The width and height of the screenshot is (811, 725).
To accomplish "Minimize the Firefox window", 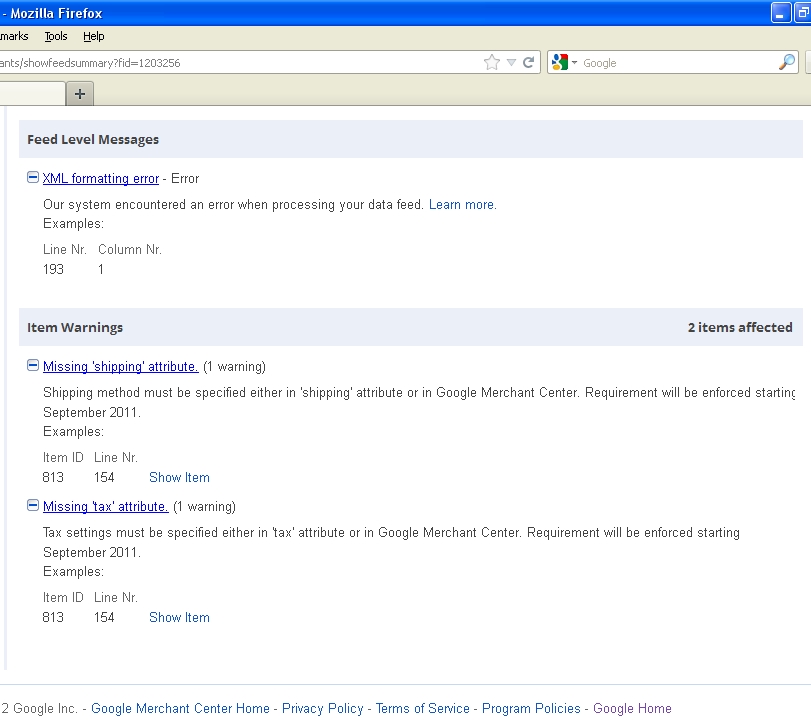I will point(780,12).
